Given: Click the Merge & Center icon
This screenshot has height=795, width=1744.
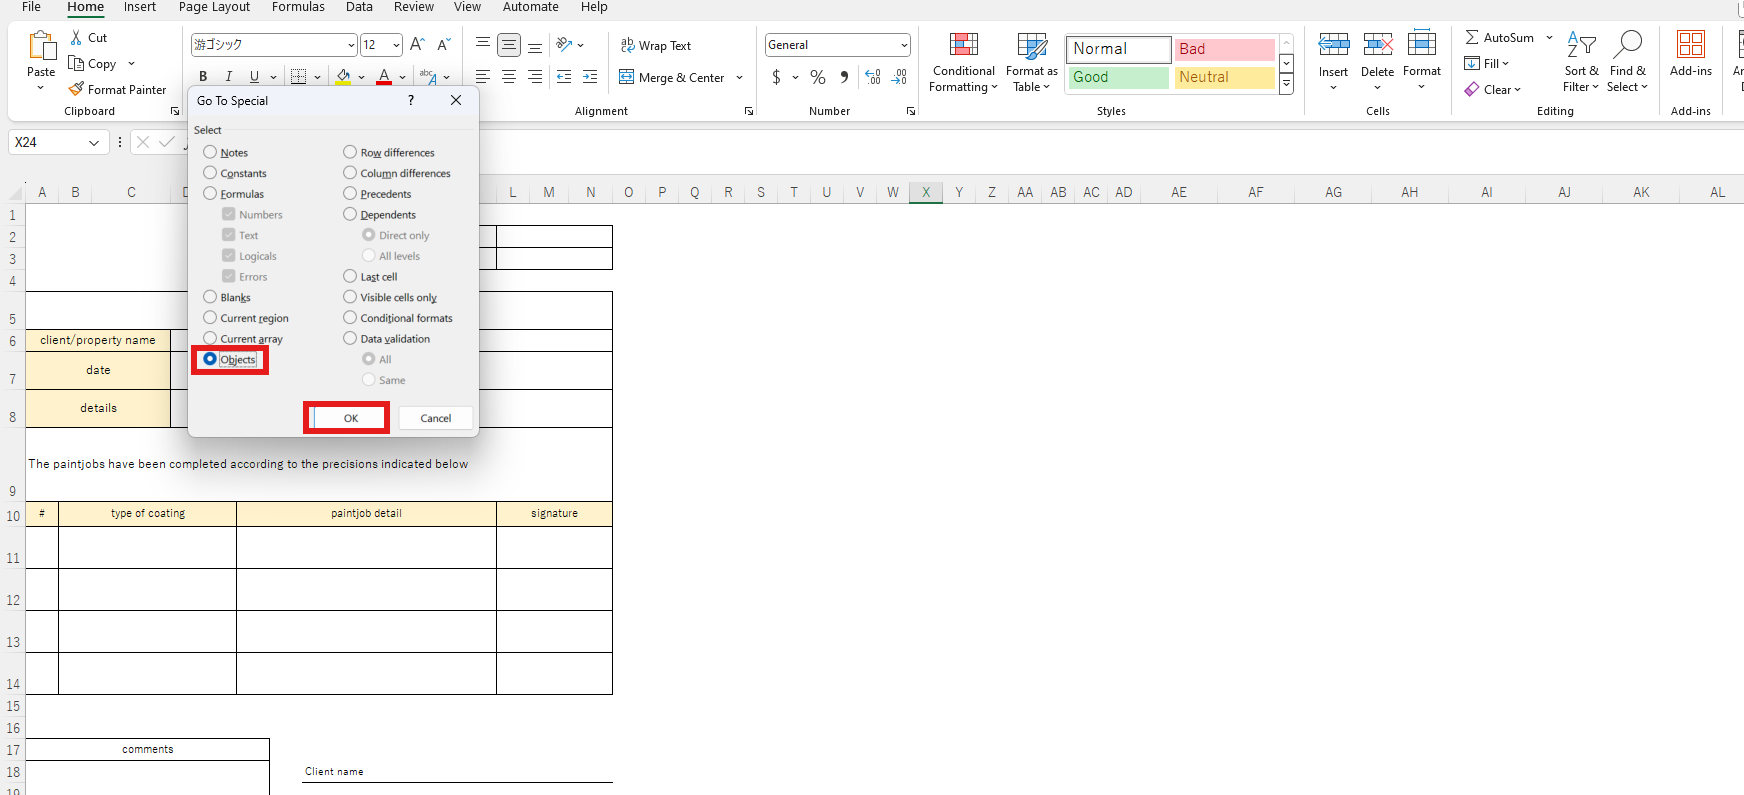Looking at the screenshot, I should [627, 77].
